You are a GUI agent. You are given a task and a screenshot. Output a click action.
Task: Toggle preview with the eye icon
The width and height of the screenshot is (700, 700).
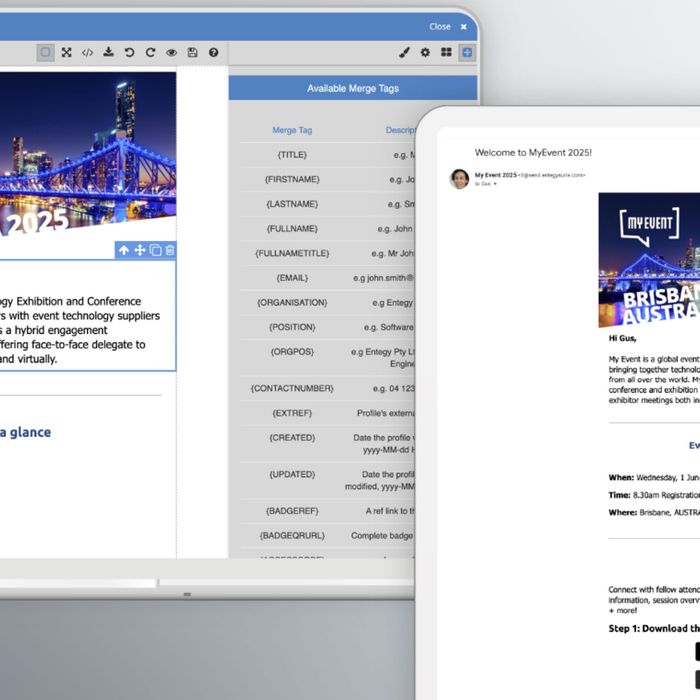[x=171, y=53]
